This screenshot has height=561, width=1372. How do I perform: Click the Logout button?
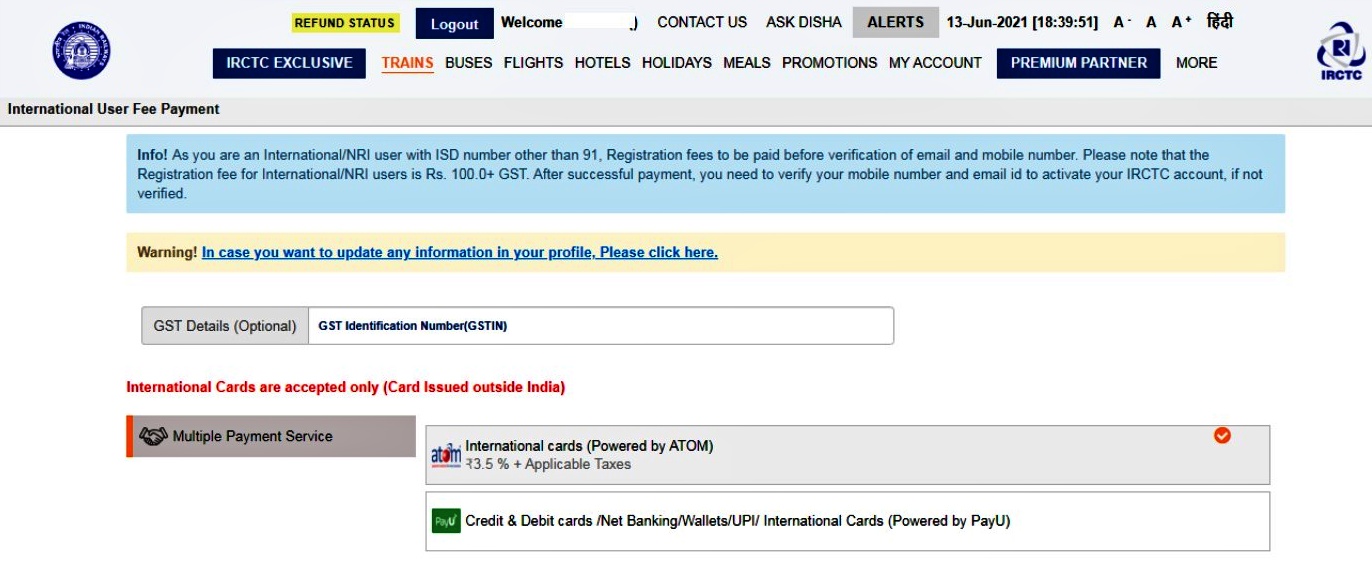click(x=454, y=24)
